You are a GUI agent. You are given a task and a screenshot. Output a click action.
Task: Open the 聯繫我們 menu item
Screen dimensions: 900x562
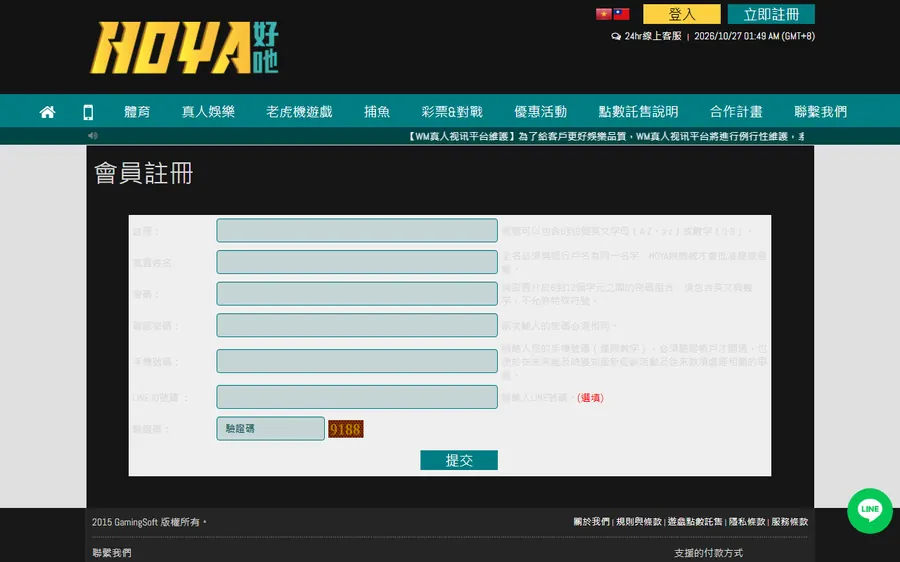tap(820, 112)
